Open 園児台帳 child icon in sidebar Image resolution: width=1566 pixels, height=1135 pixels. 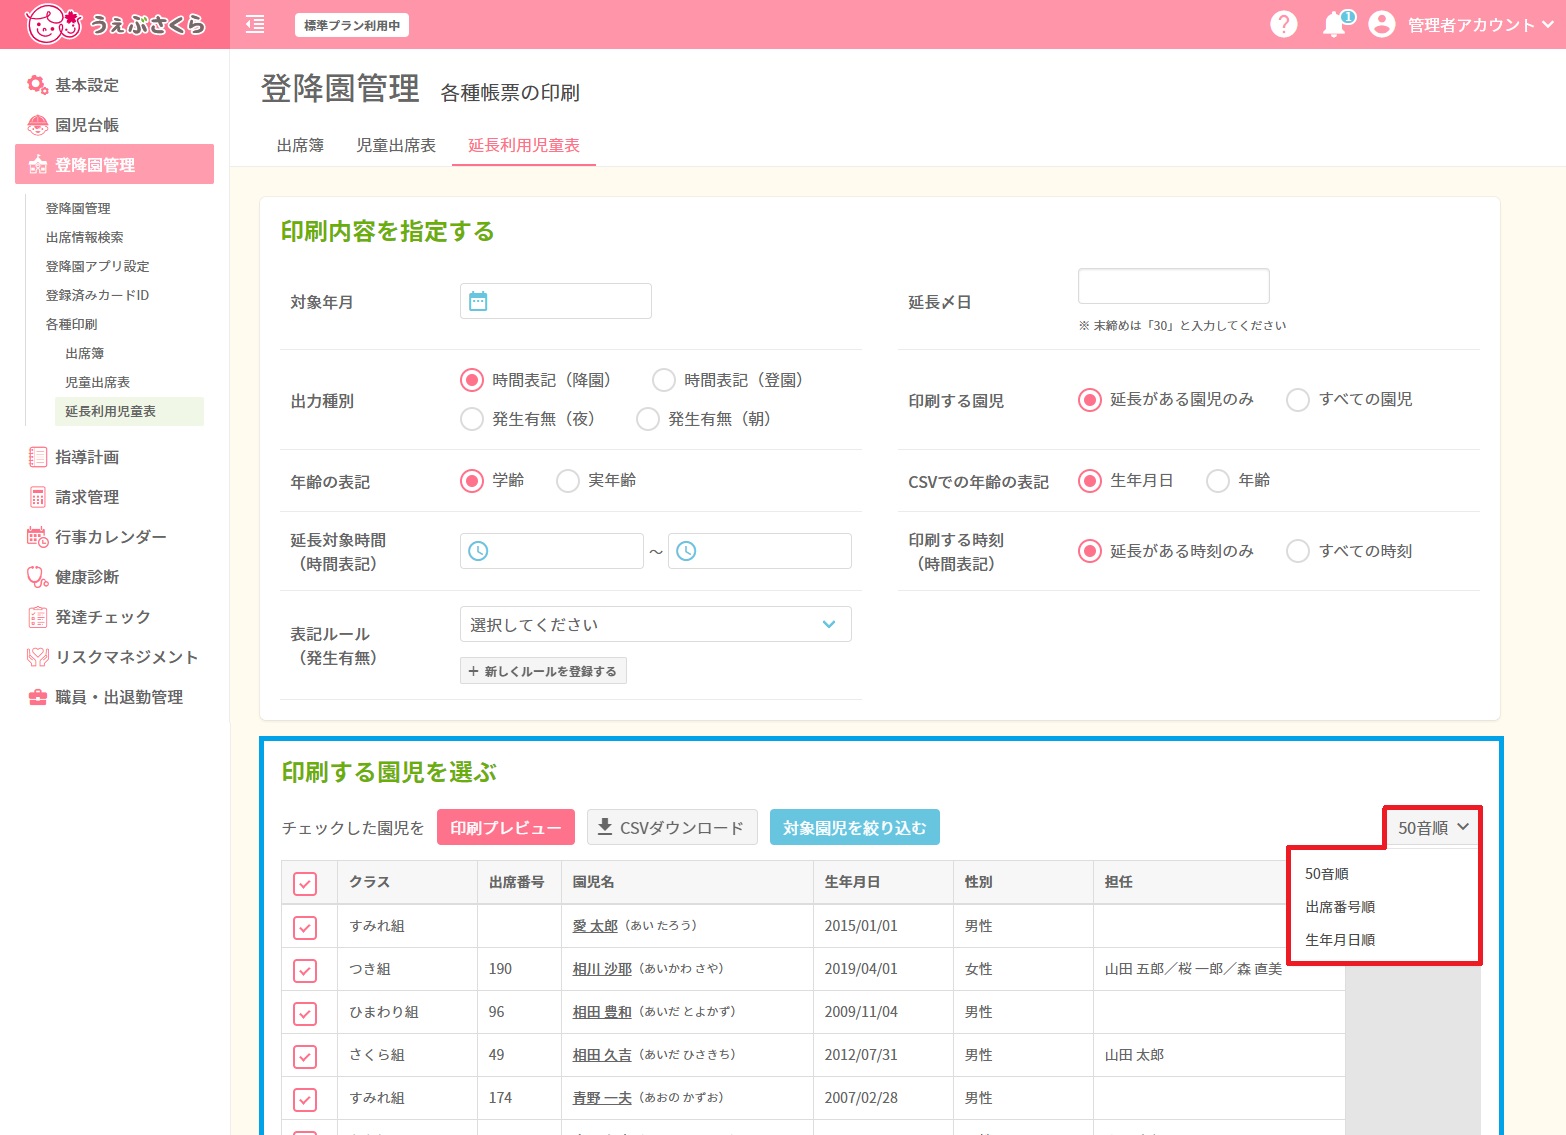coord(37,125)
